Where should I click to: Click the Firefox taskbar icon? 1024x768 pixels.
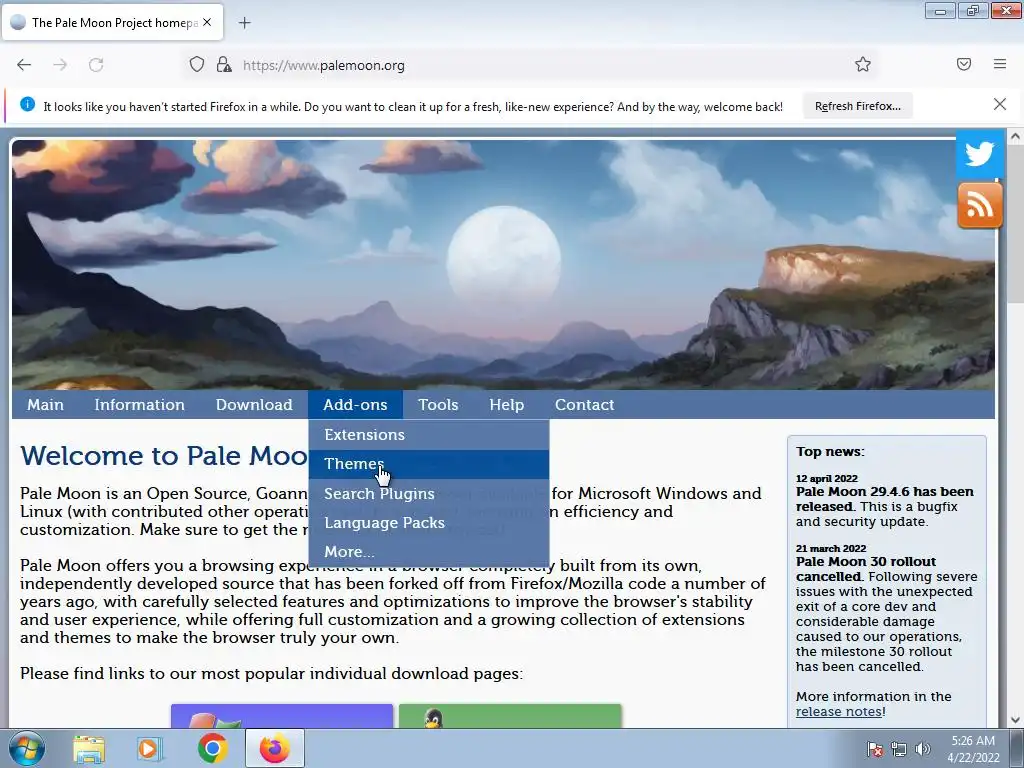click(x=274, y=748)
